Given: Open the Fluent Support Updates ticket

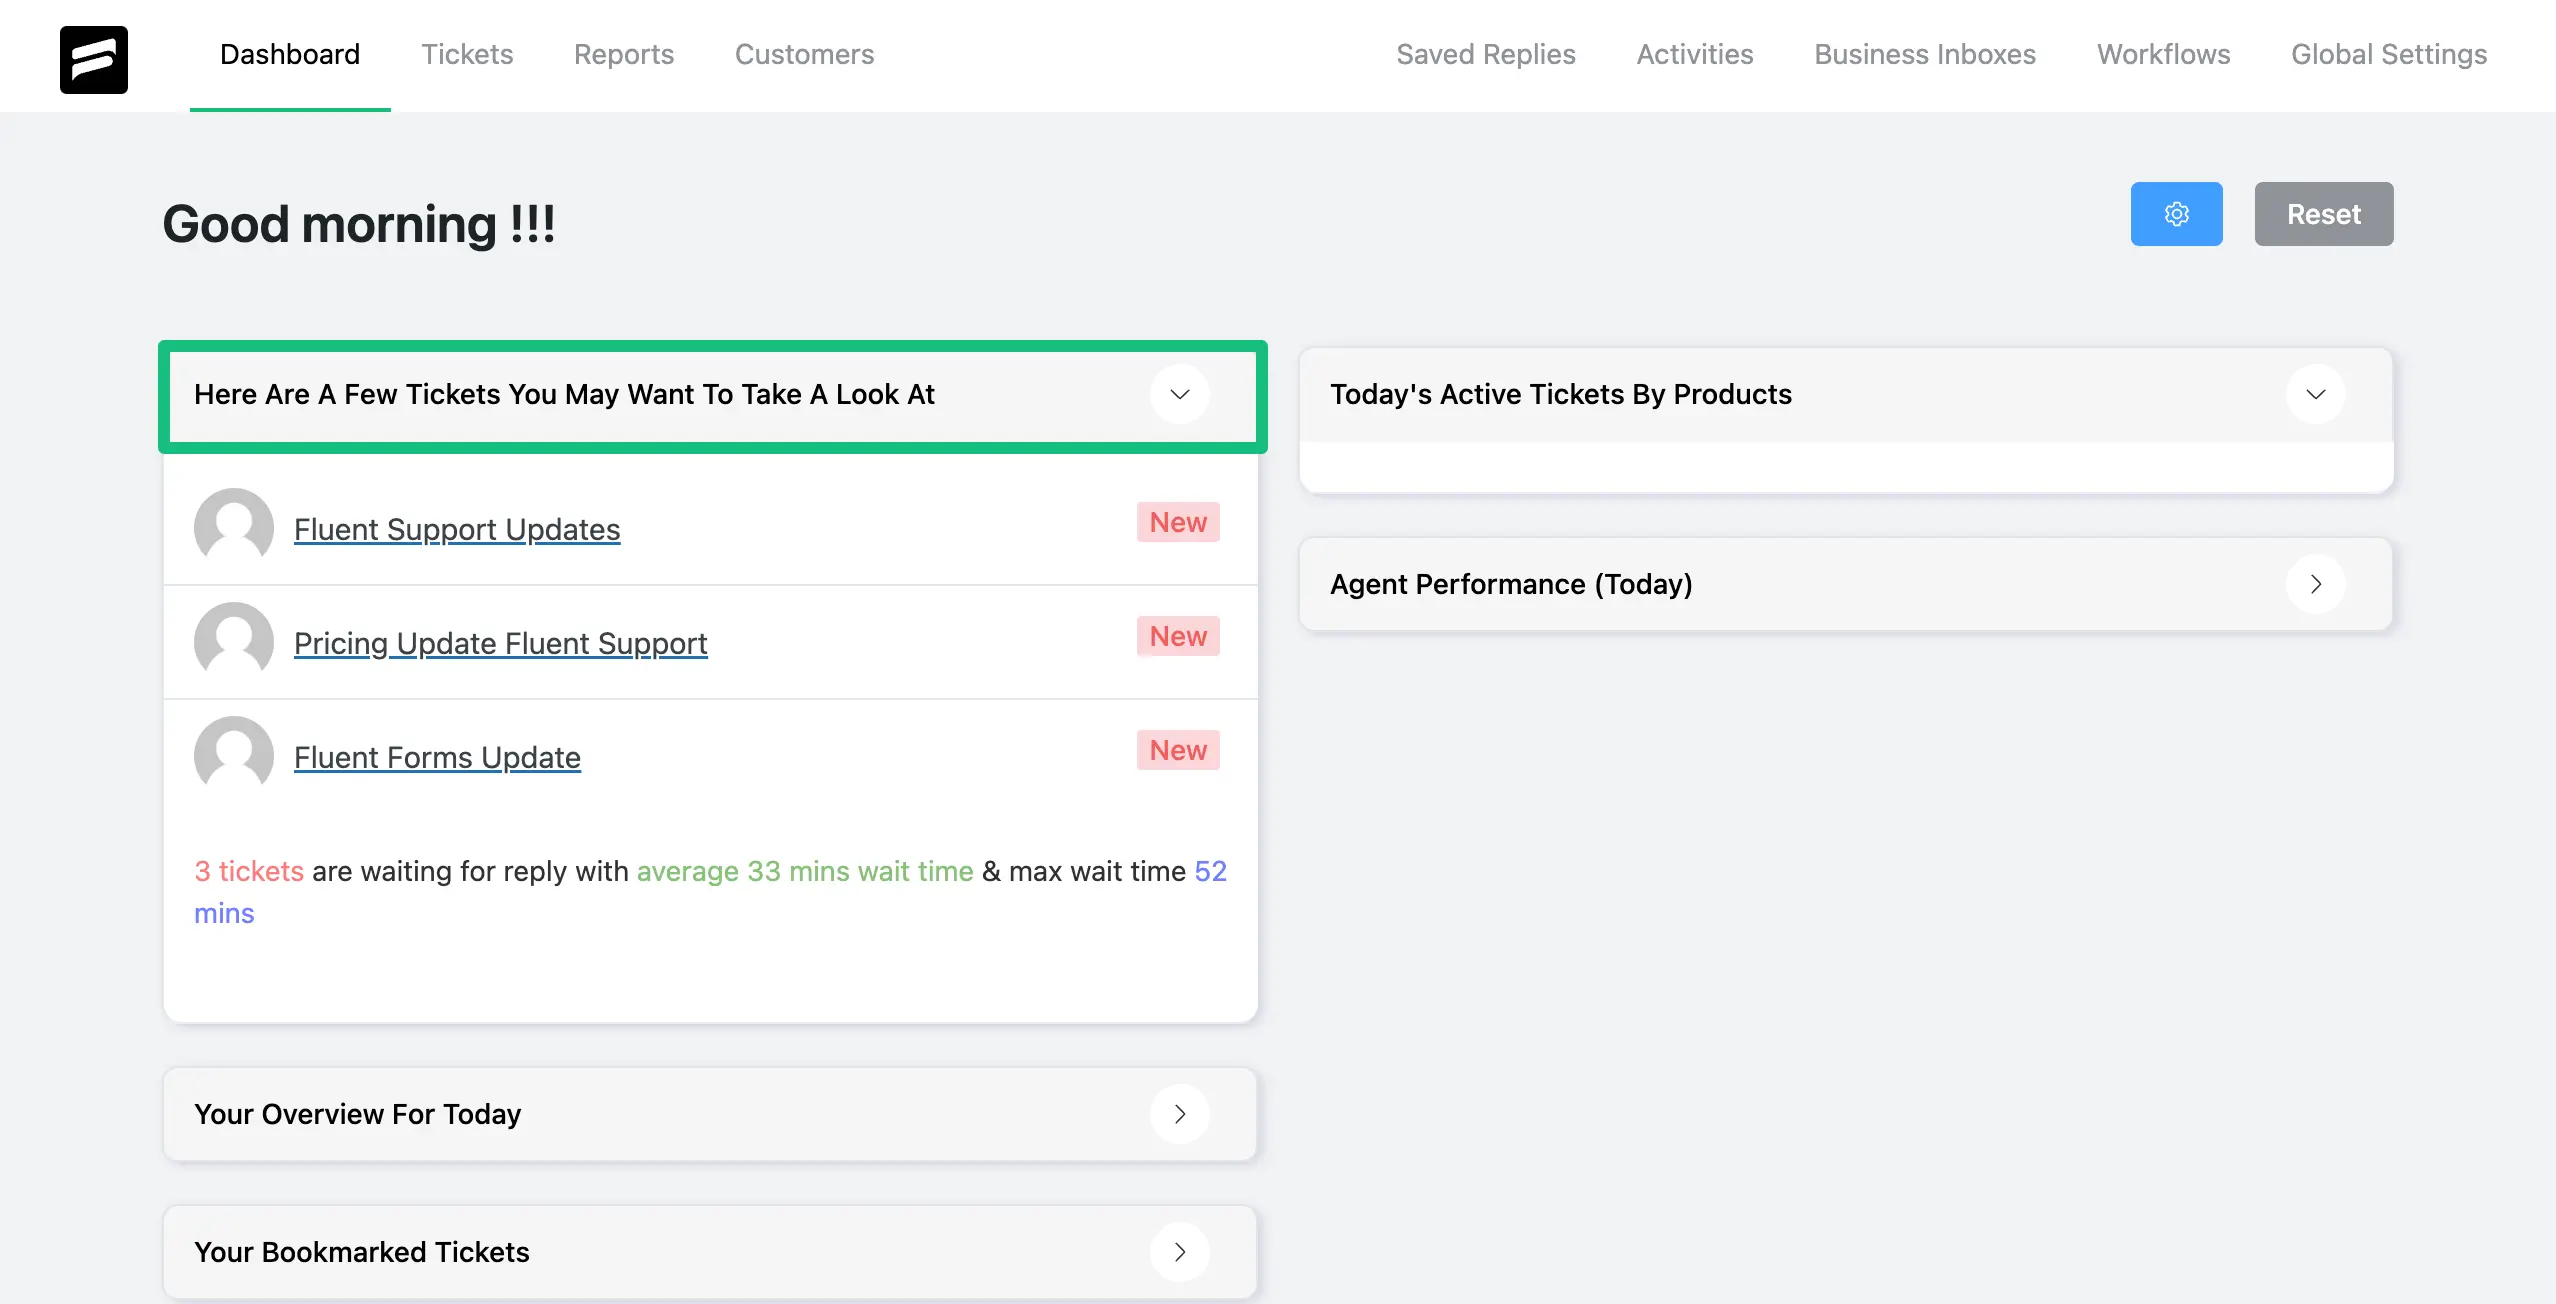Looking at the screenshot, I should click(457, 529).
